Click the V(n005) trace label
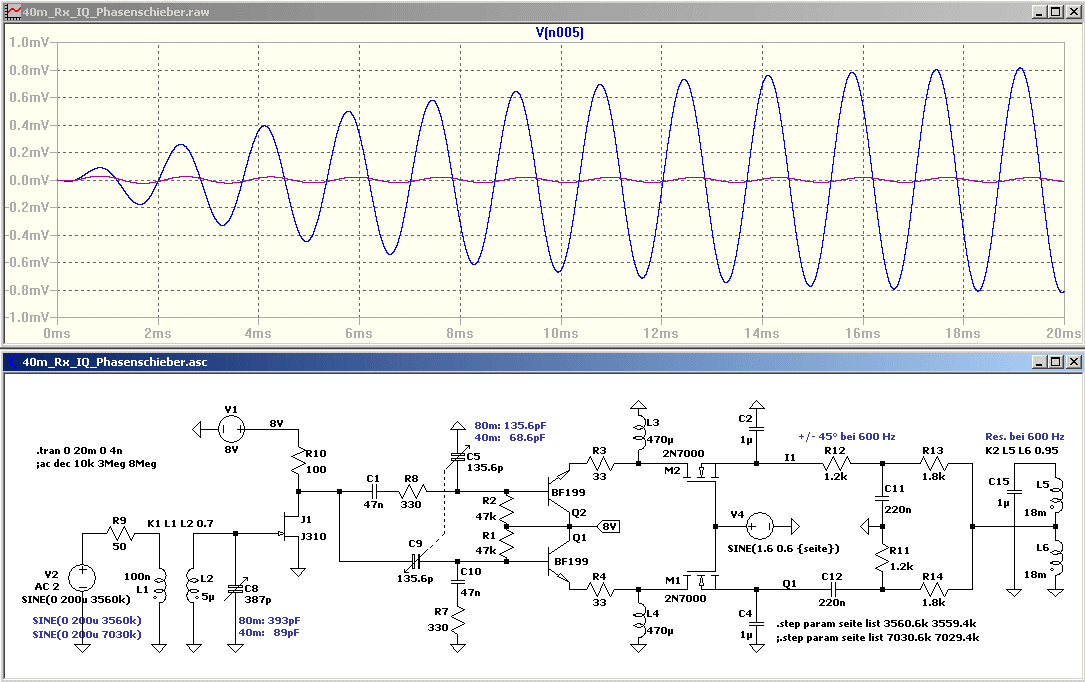 [559, 33]
